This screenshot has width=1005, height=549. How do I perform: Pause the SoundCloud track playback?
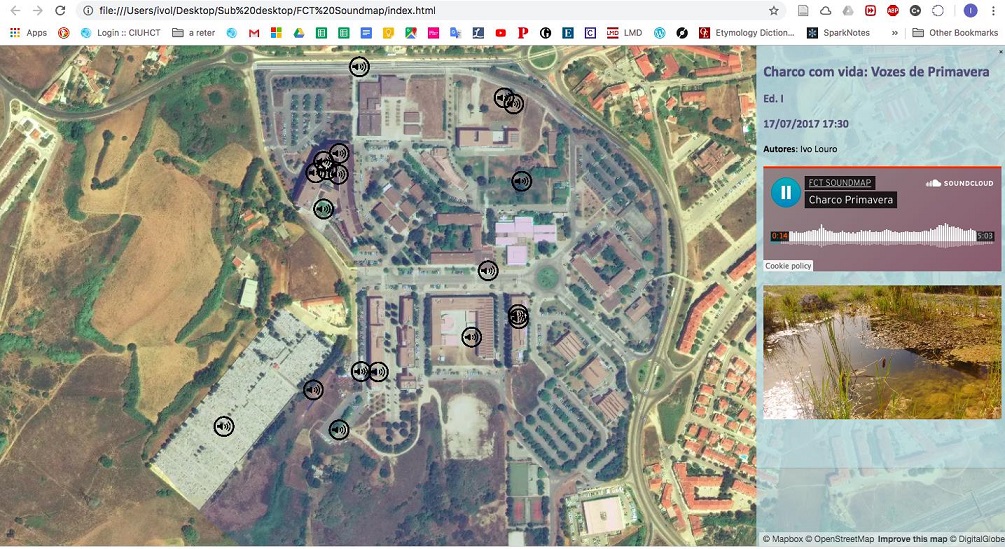click(786, 192)
